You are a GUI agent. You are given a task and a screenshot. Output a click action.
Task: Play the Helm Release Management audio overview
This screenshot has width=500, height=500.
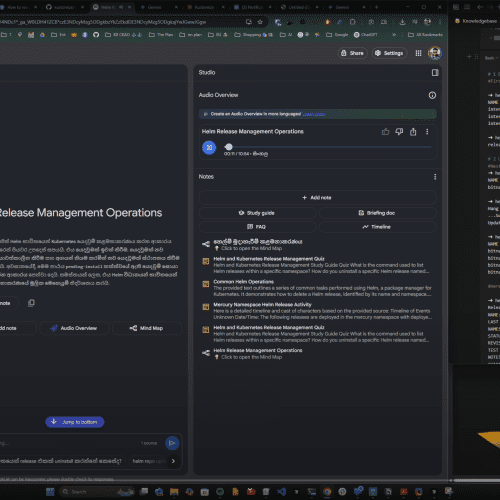point(209,147)
